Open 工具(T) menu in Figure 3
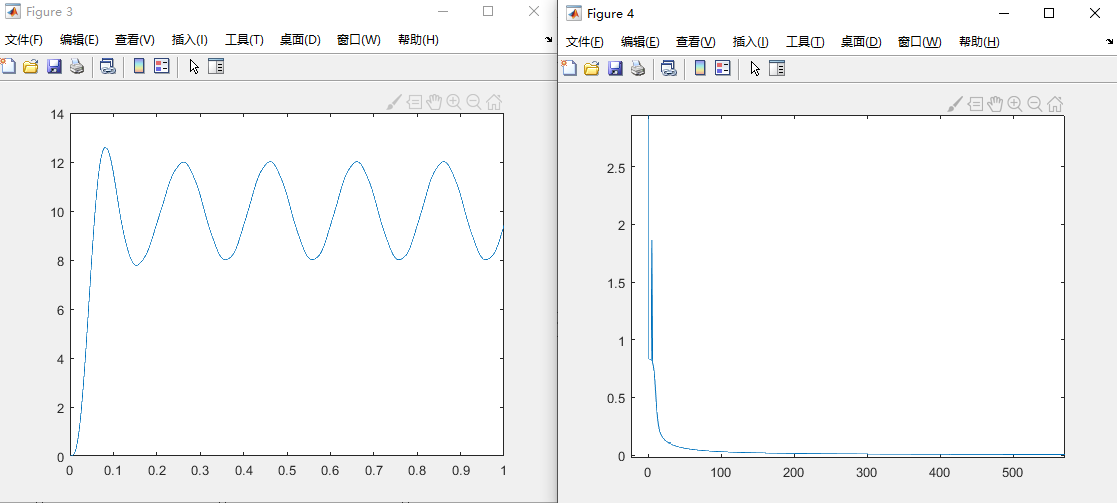The image size is (1117, 503). 244,41
